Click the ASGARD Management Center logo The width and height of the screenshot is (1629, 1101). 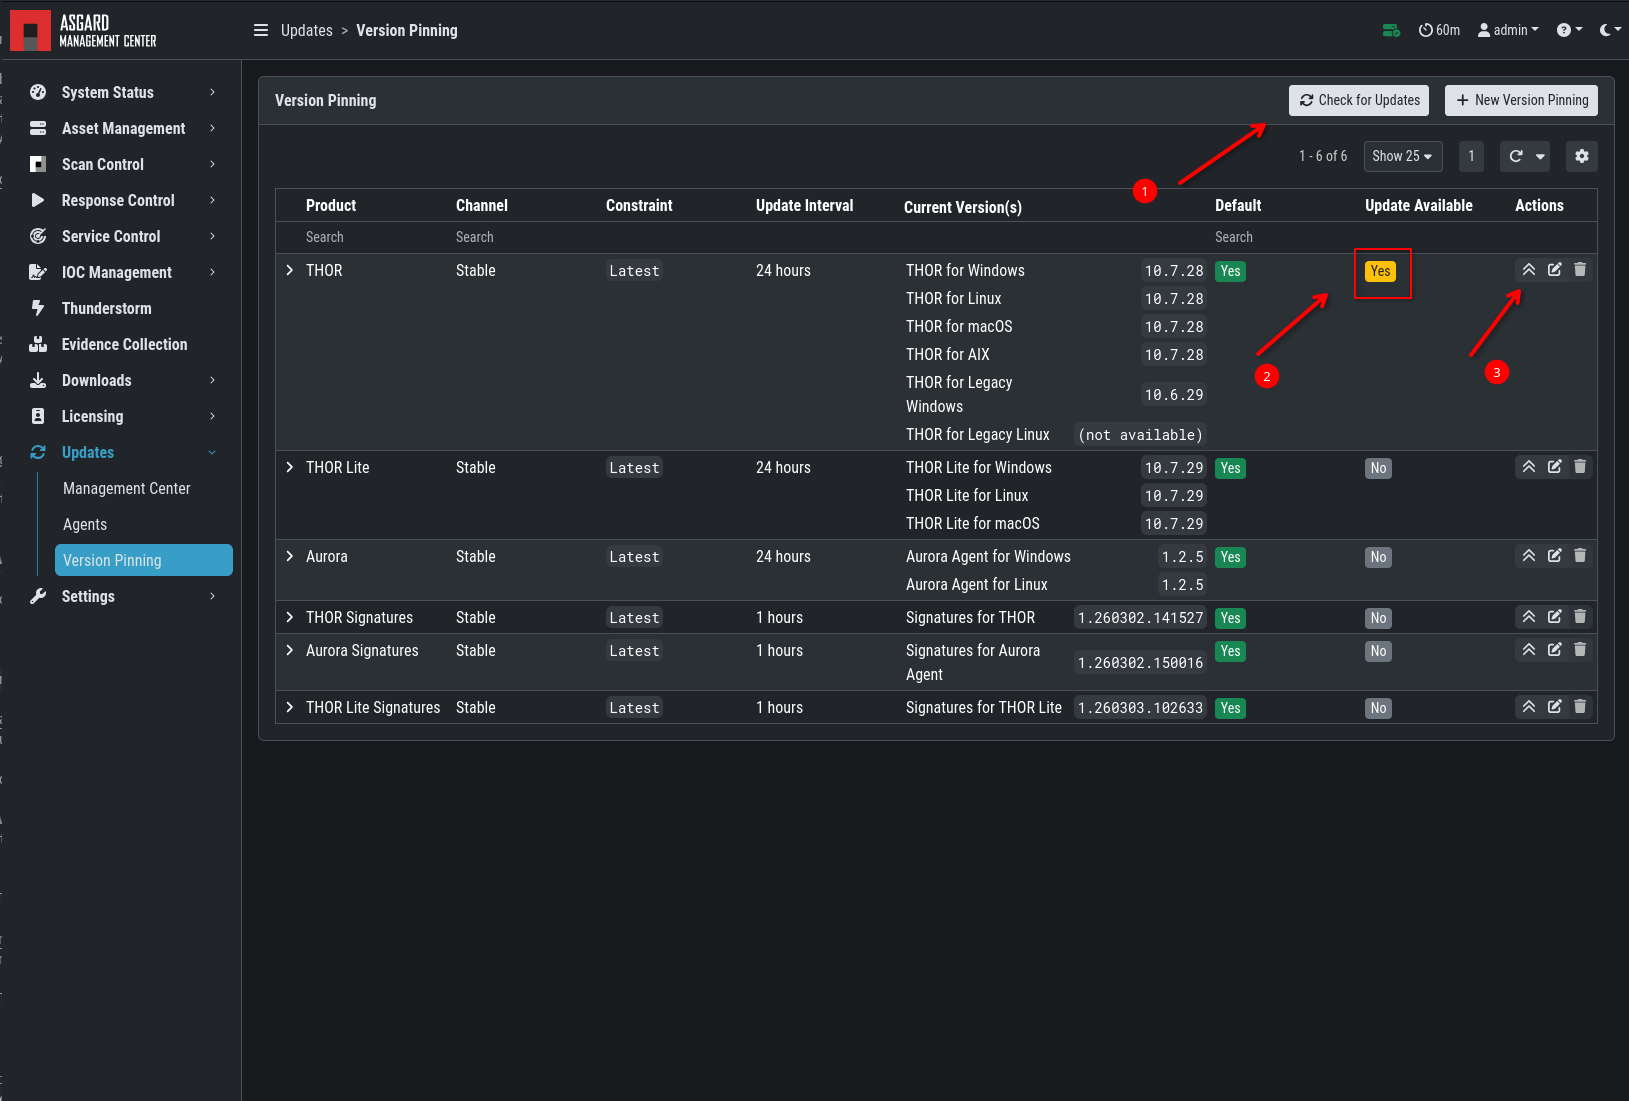pyautogui.click(x=84, y=31)
